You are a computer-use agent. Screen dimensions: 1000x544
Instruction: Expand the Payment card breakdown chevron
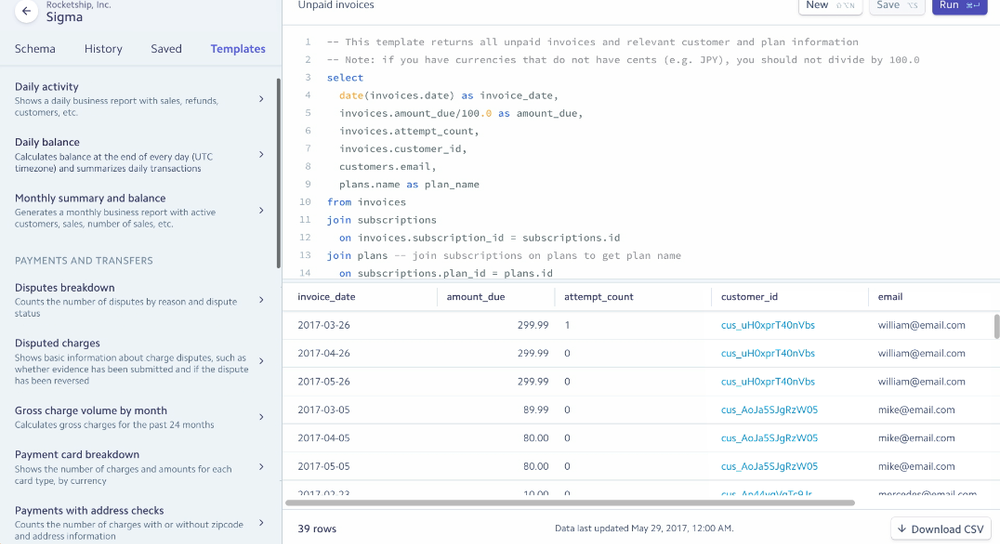261,467
